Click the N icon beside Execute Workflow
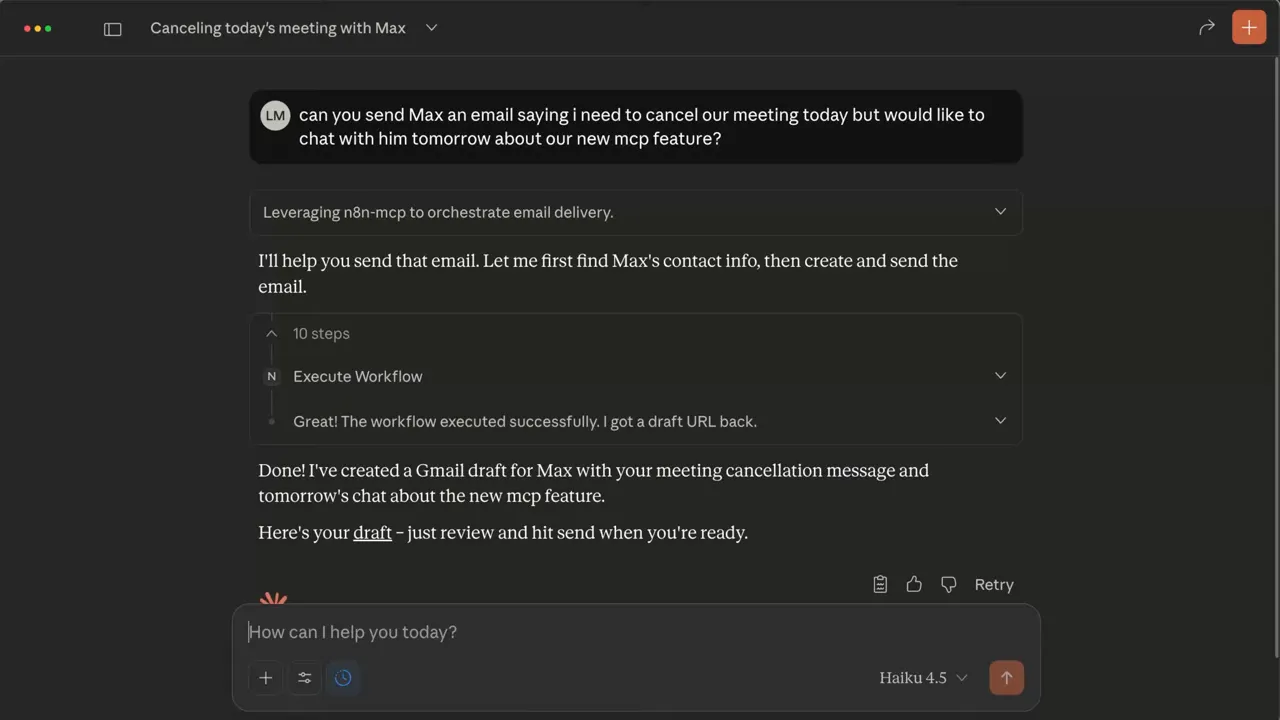Viewport: 1280px width, 720px height. coord(271,376)
